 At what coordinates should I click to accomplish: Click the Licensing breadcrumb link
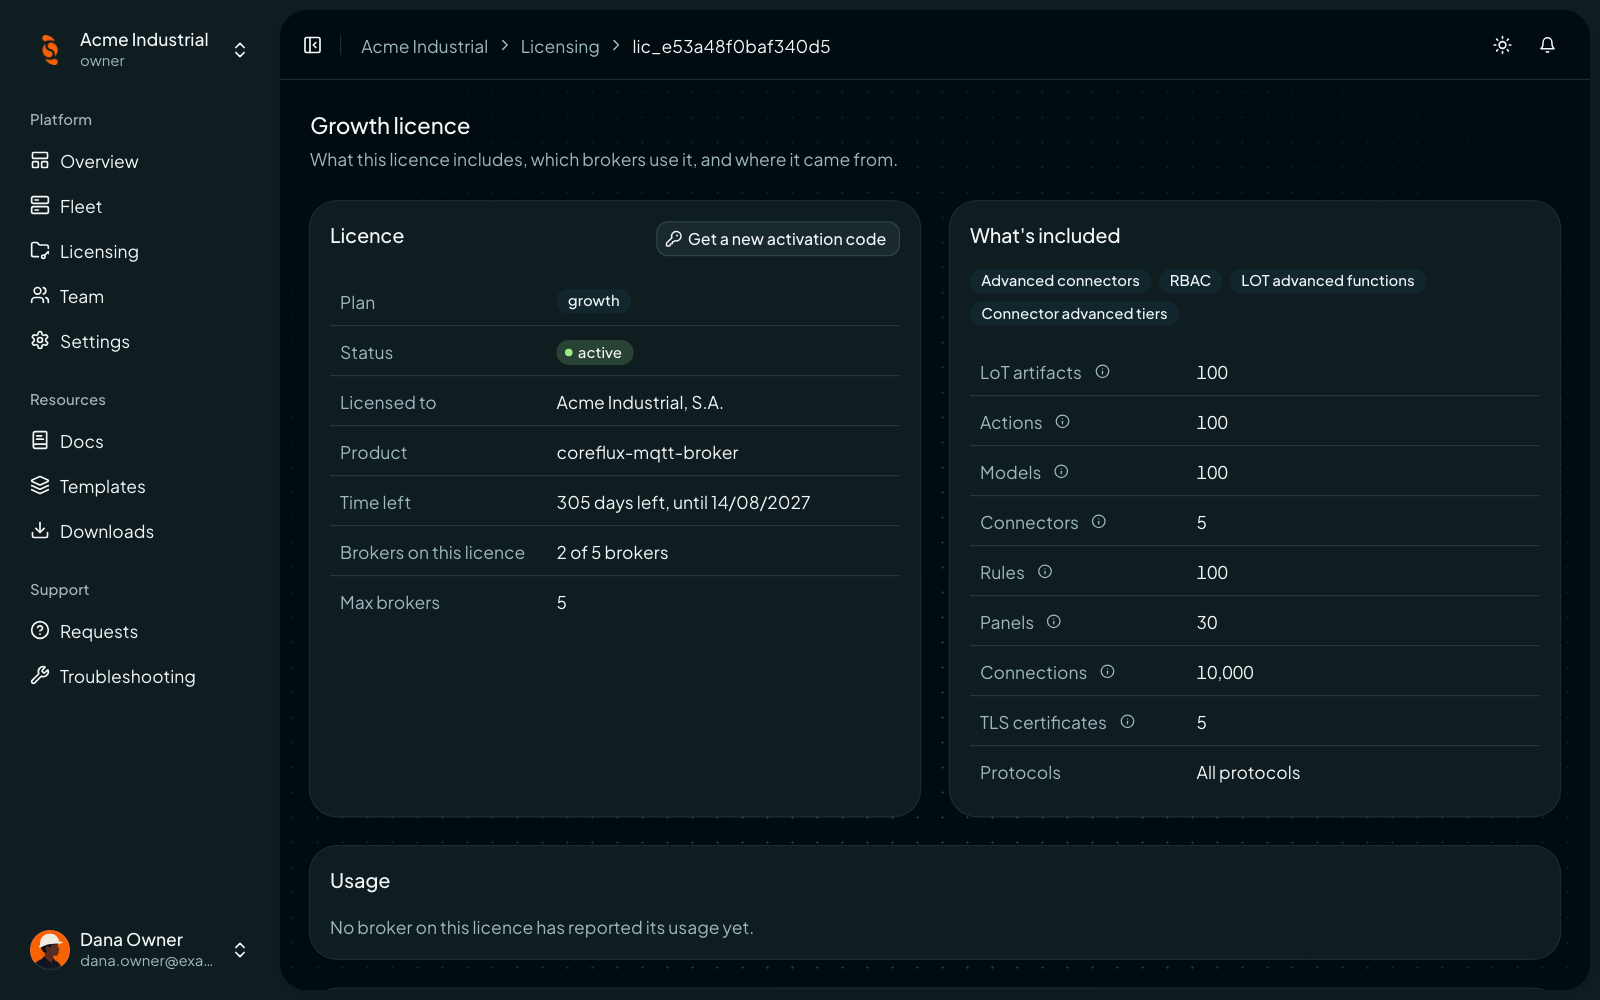[x=560, y=46]
